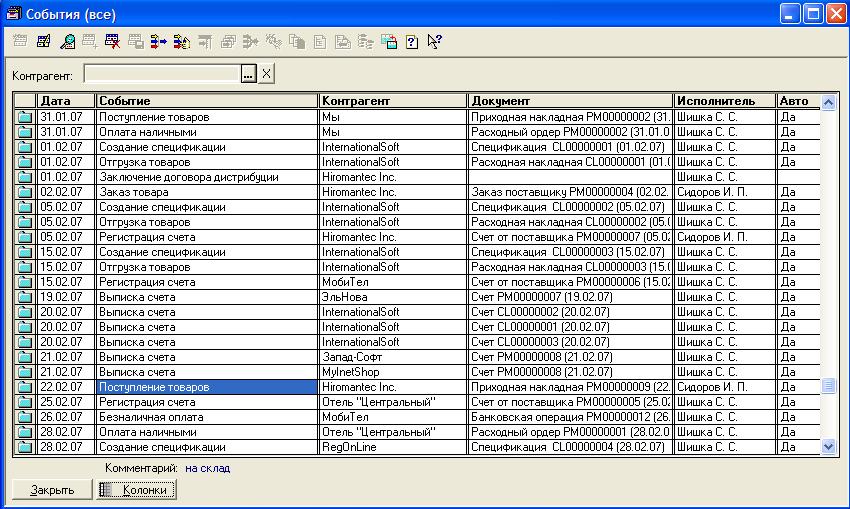The image size is (850, 509).
Task: Click the Контрагент cell Запад-Софт
Action: (x=393, y=357)
